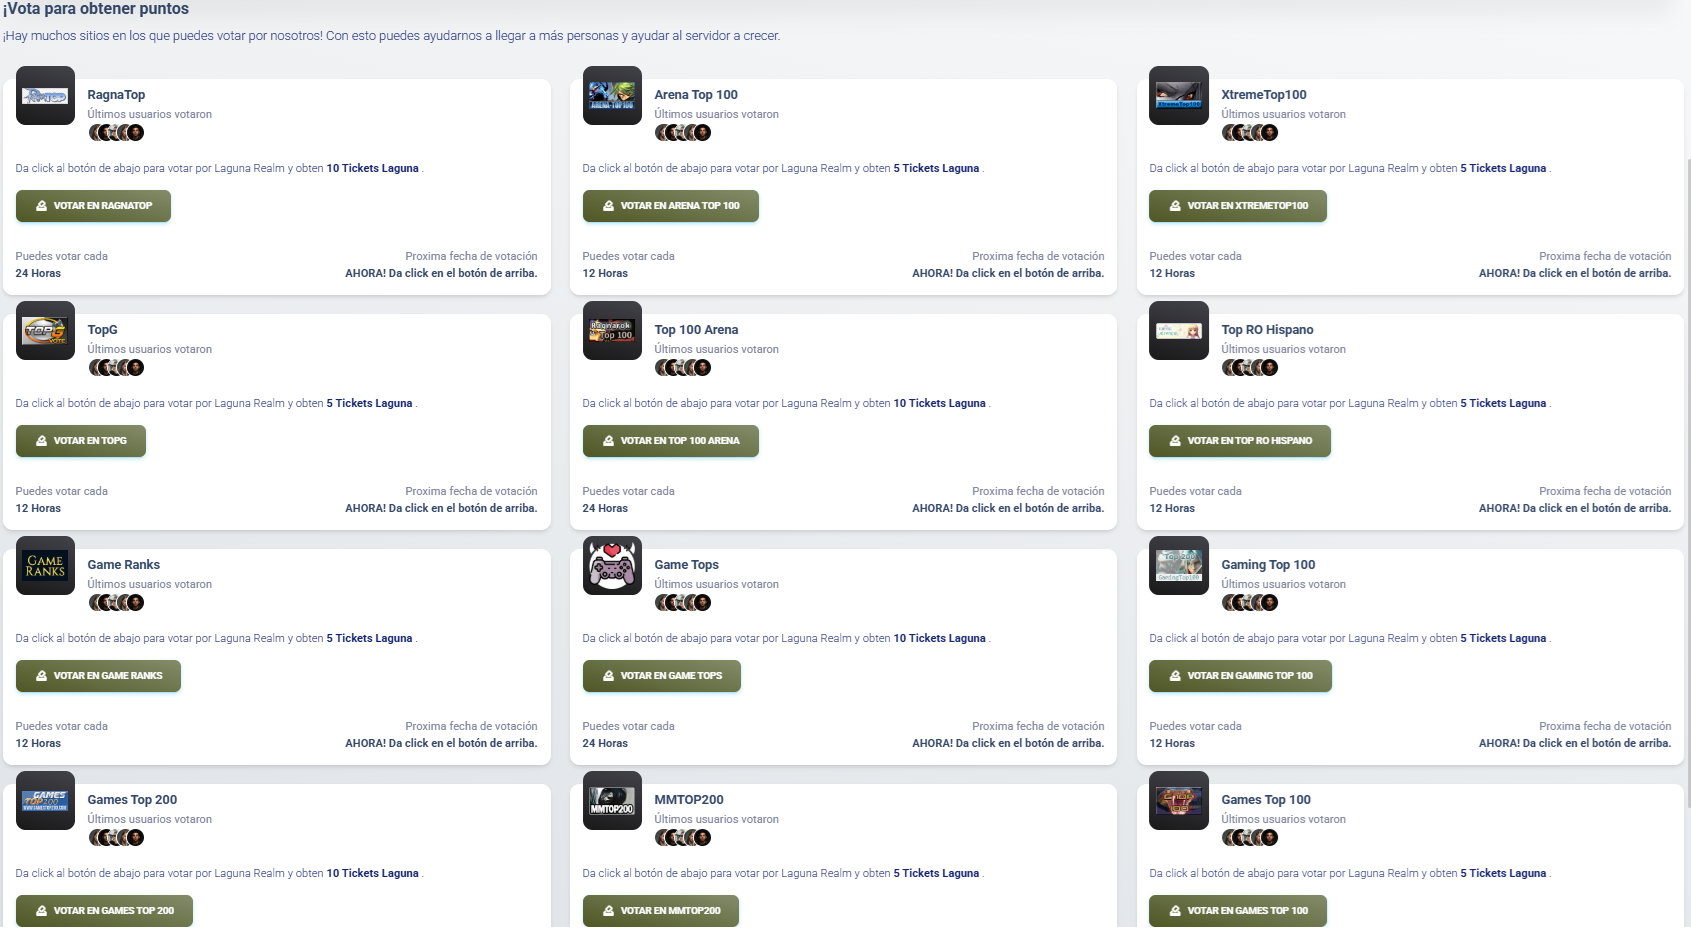Click the Arena Top 100 card title
The height and width of the screenshot is (928, 1691).
(696, 95)
